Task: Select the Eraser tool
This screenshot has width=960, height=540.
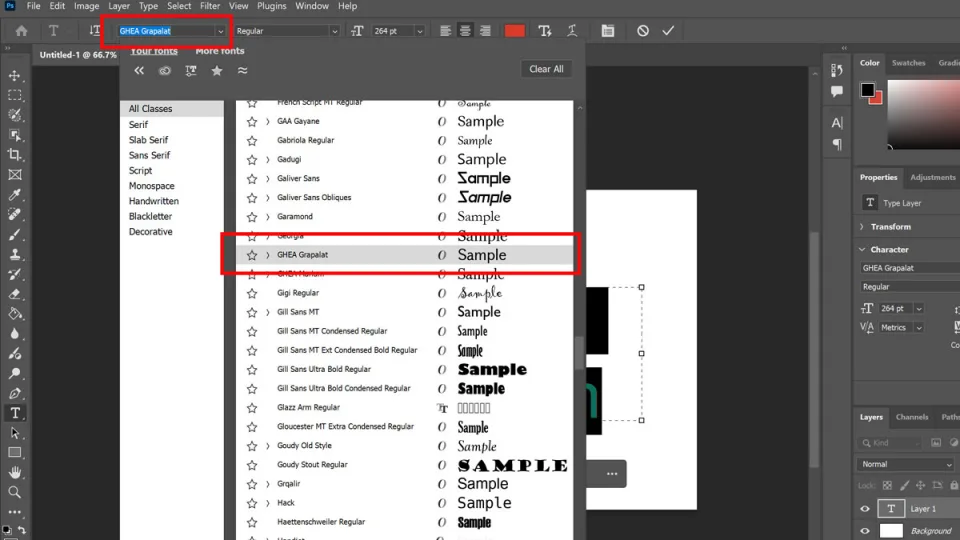Action: click(x=15, y=294)
